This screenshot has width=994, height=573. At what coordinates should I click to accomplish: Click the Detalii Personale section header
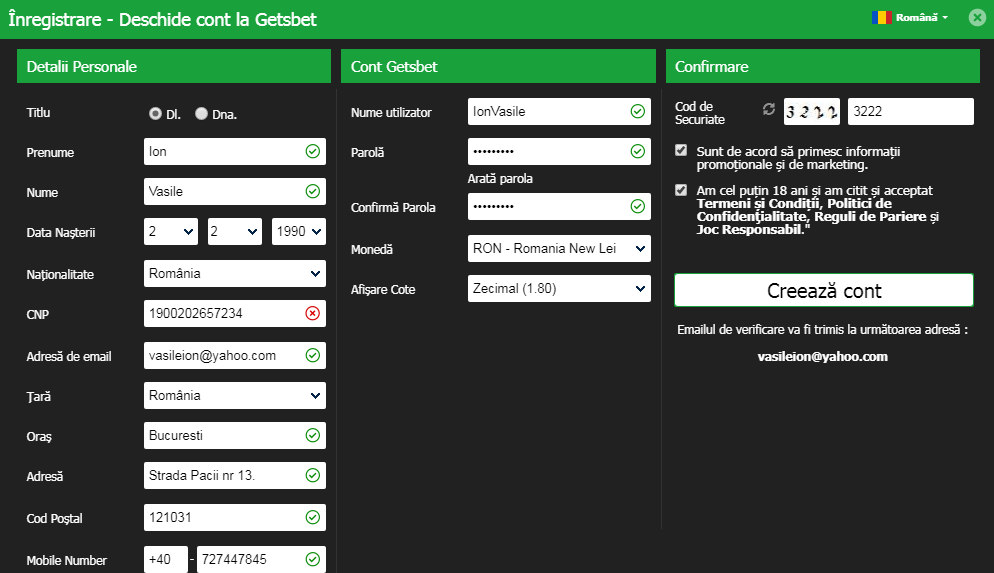(x=174, y=66)
